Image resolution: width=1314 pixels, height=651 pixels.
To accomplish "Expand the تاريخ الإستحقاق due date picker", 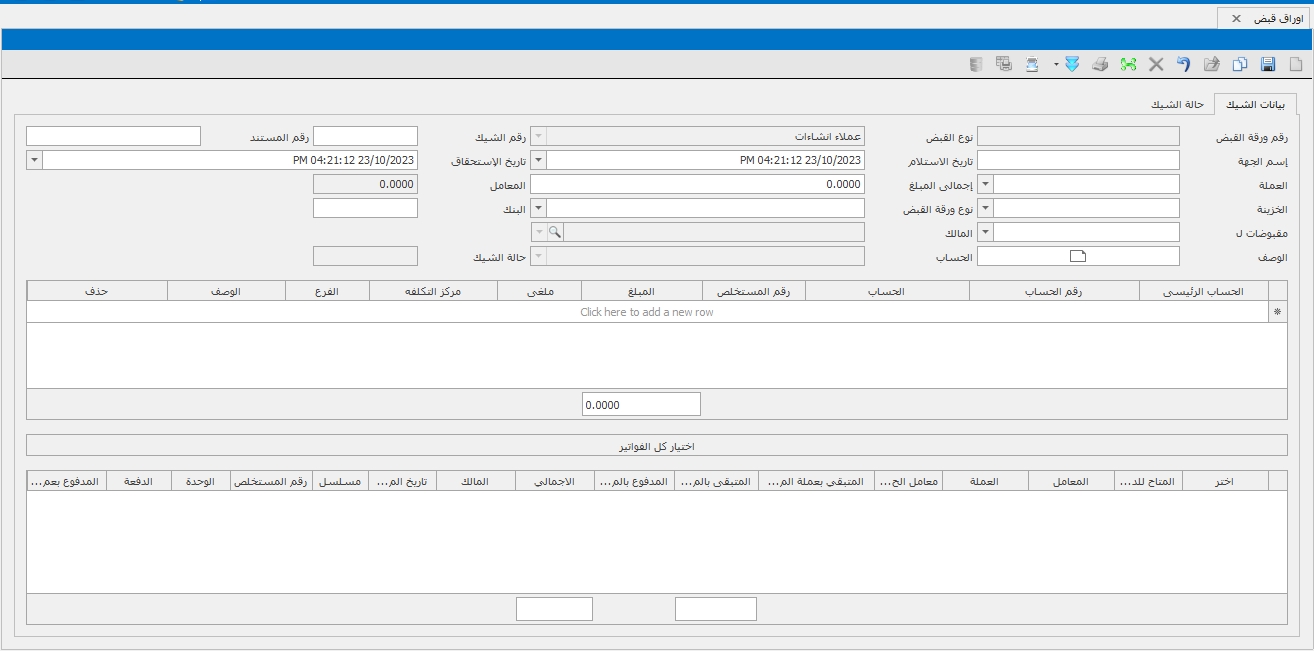I will coord(35,160).
